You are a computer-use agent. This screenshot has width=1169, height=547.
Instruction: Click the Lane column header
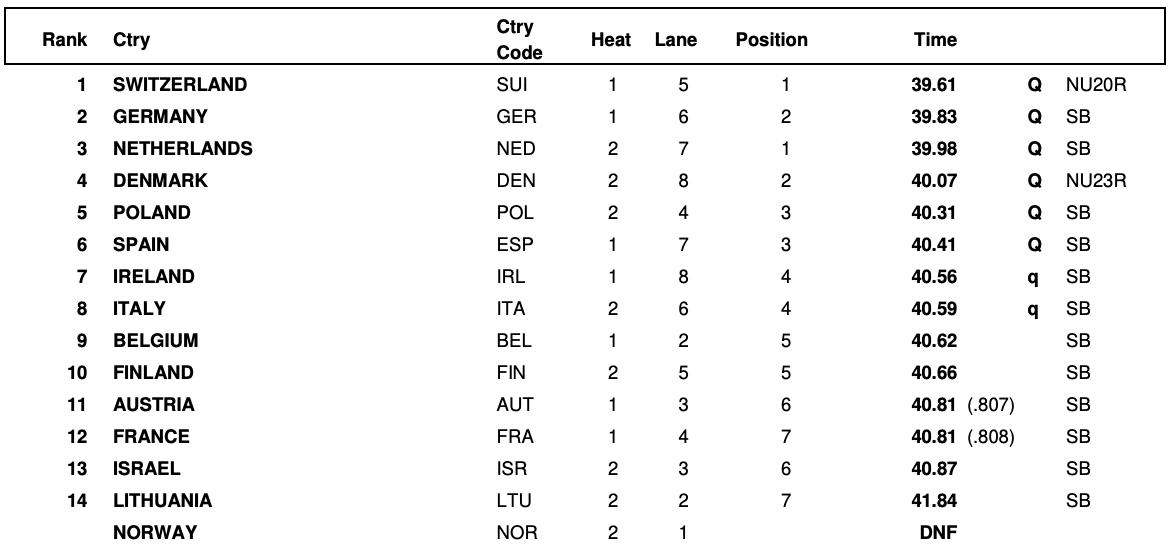click(675, 41)
